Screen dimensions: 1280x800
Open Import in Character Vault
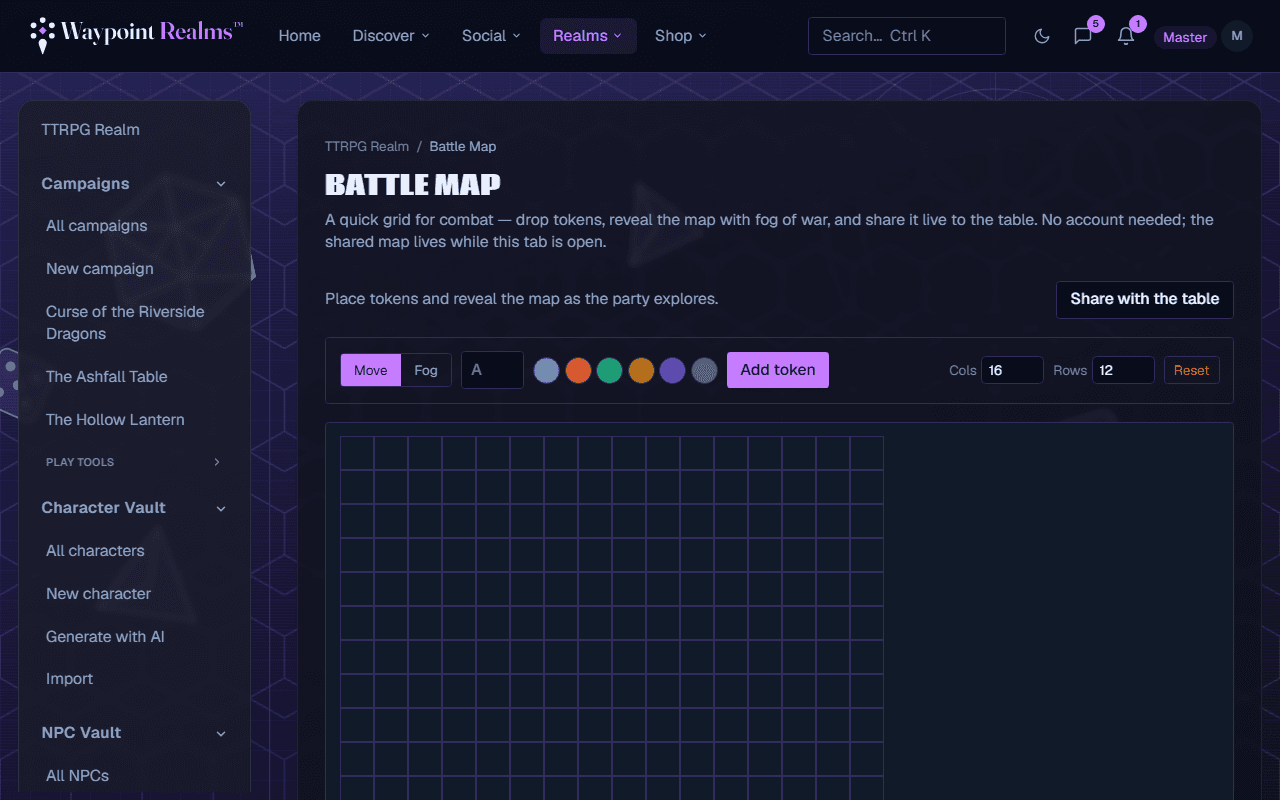(x=70, y=679)
